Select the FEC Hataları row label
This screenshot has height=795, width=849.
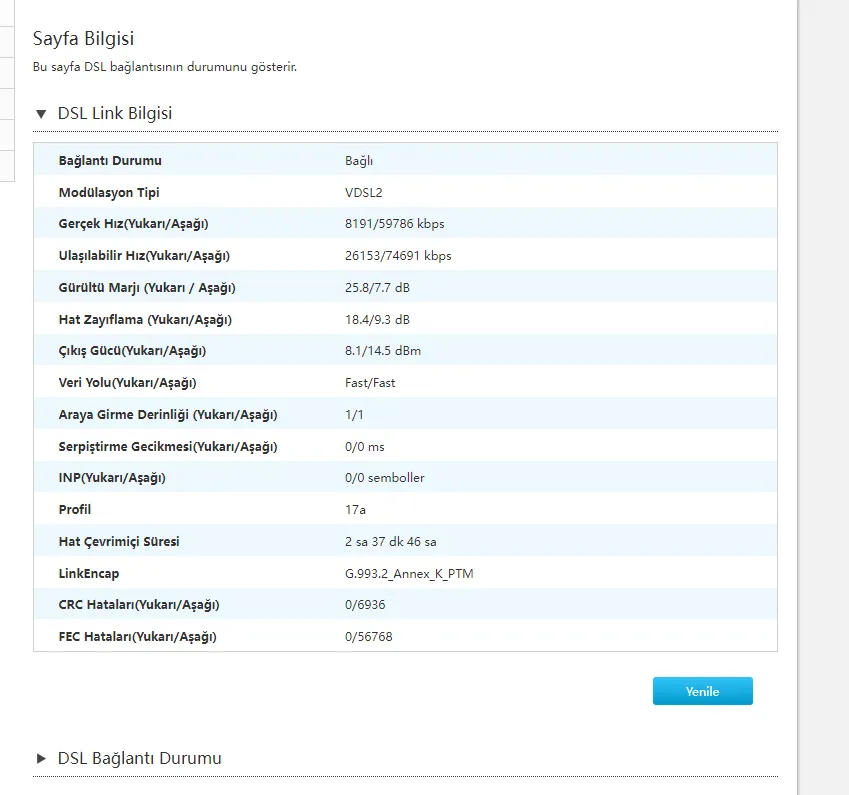click(x=137, y=637)
